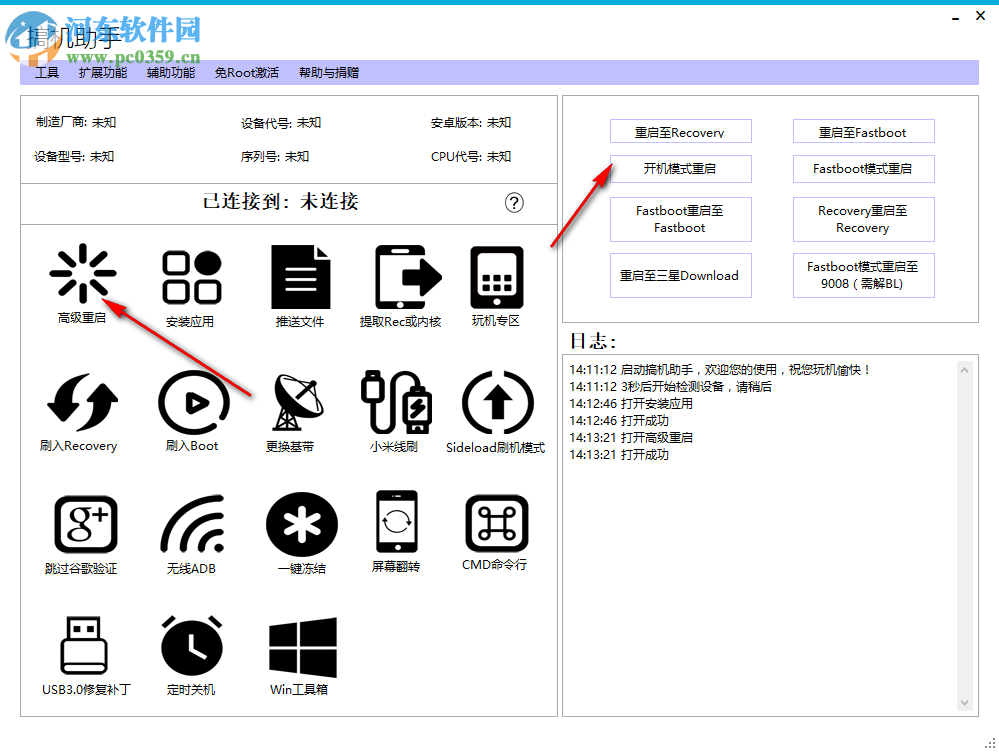The width and height of the screenshot is (999, 752).
Task: Open the 高级重启 advanced reboot icon
Action: pos(83,273)
